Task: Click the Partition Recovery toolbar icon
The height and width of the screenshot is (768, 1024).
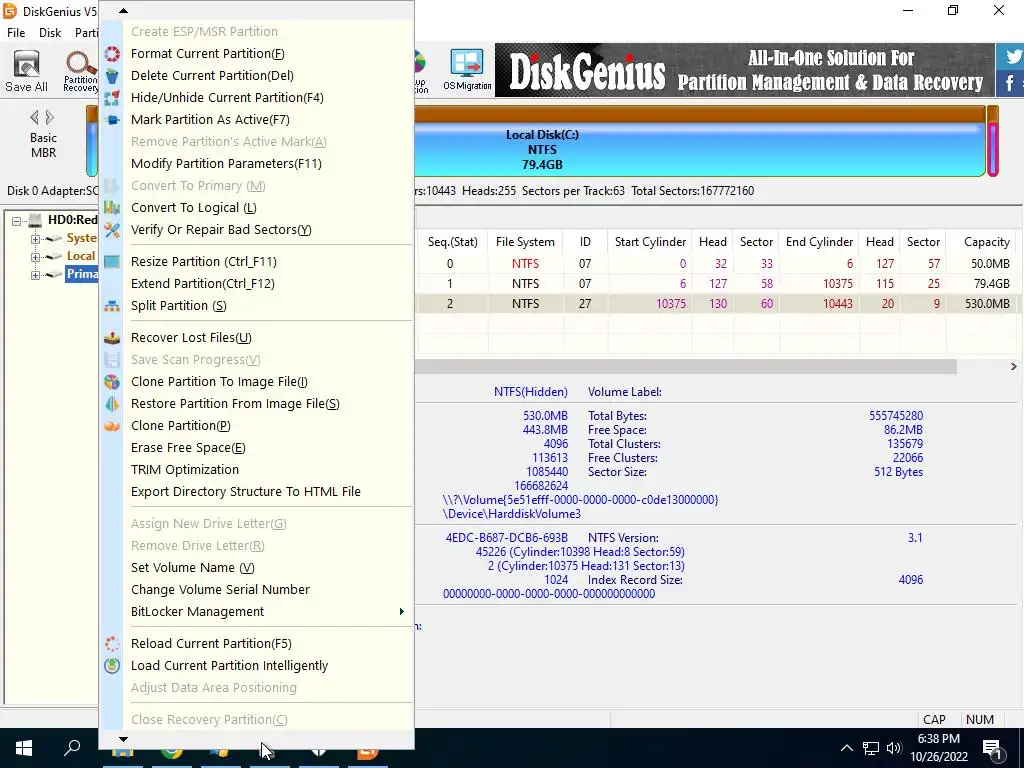Action: point(80,71)
